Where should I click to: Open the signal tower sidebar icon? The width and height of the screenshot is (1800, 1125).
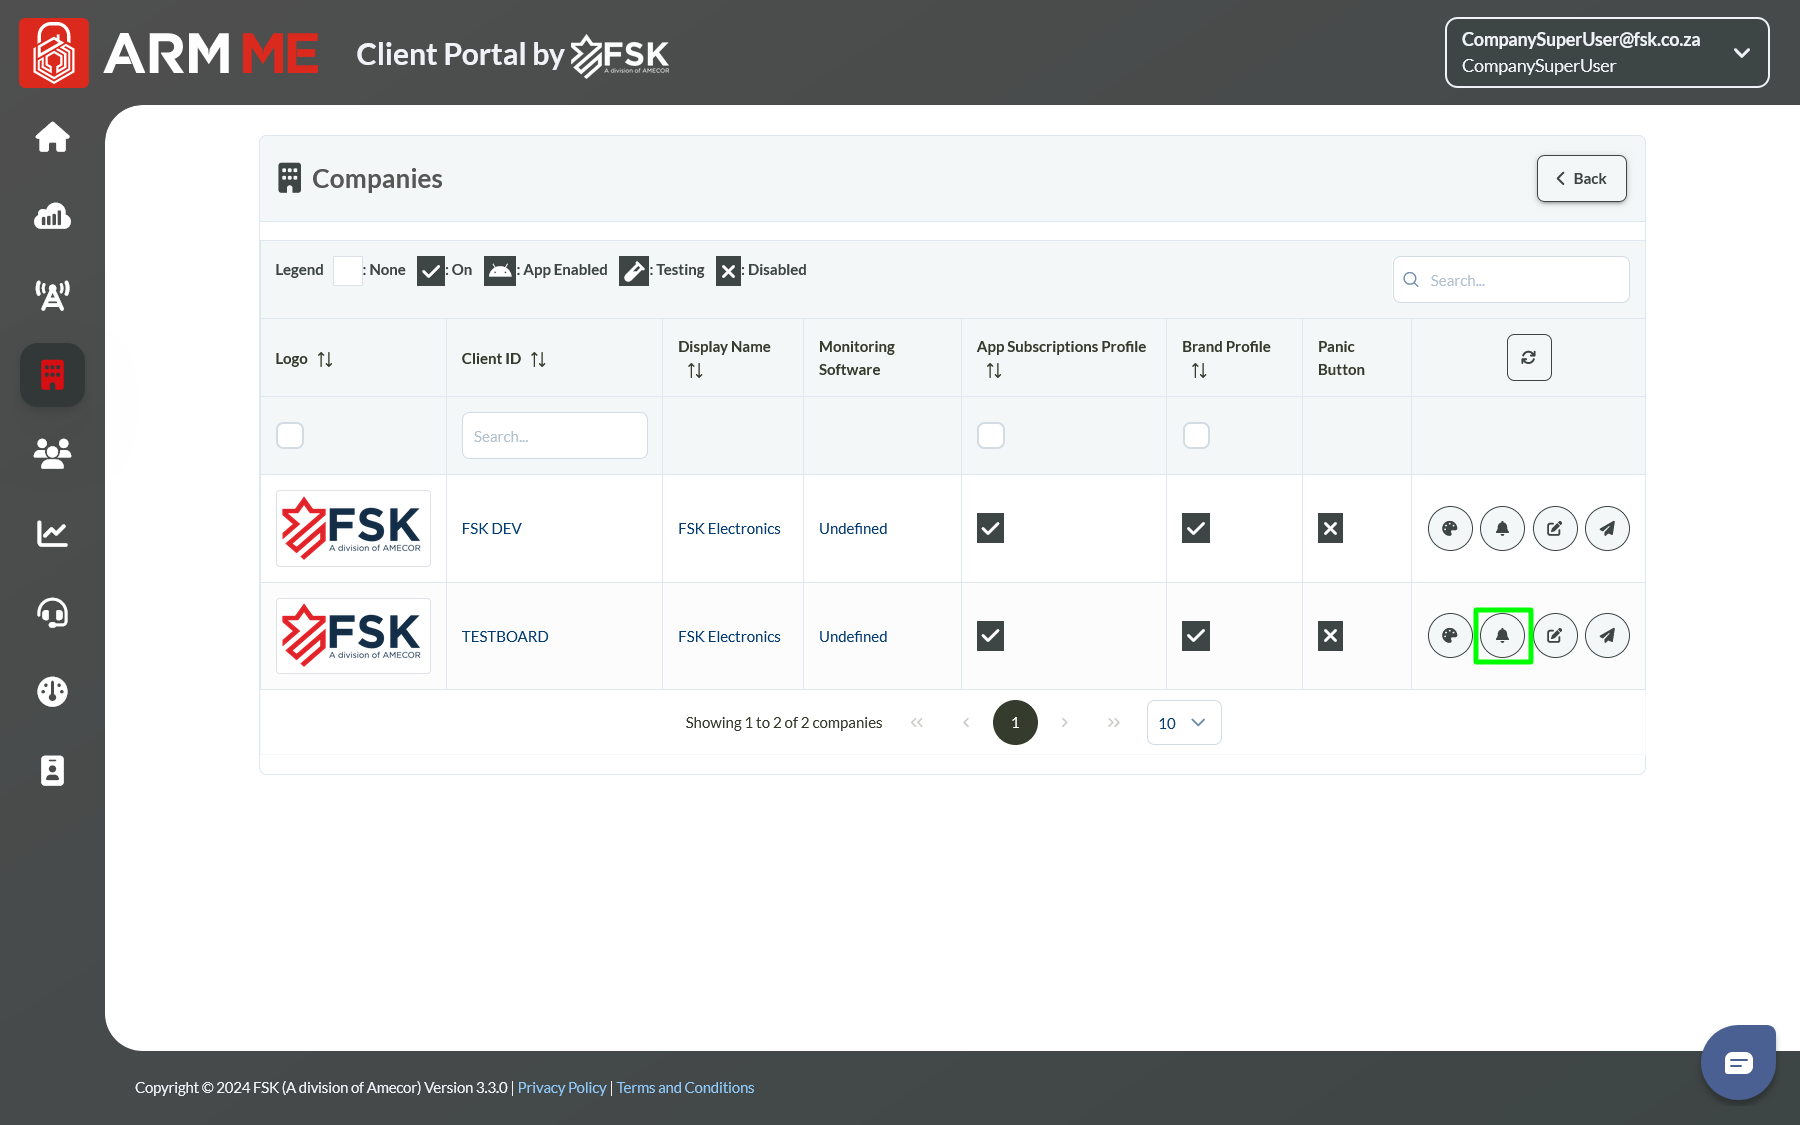[x=52, y=295]
